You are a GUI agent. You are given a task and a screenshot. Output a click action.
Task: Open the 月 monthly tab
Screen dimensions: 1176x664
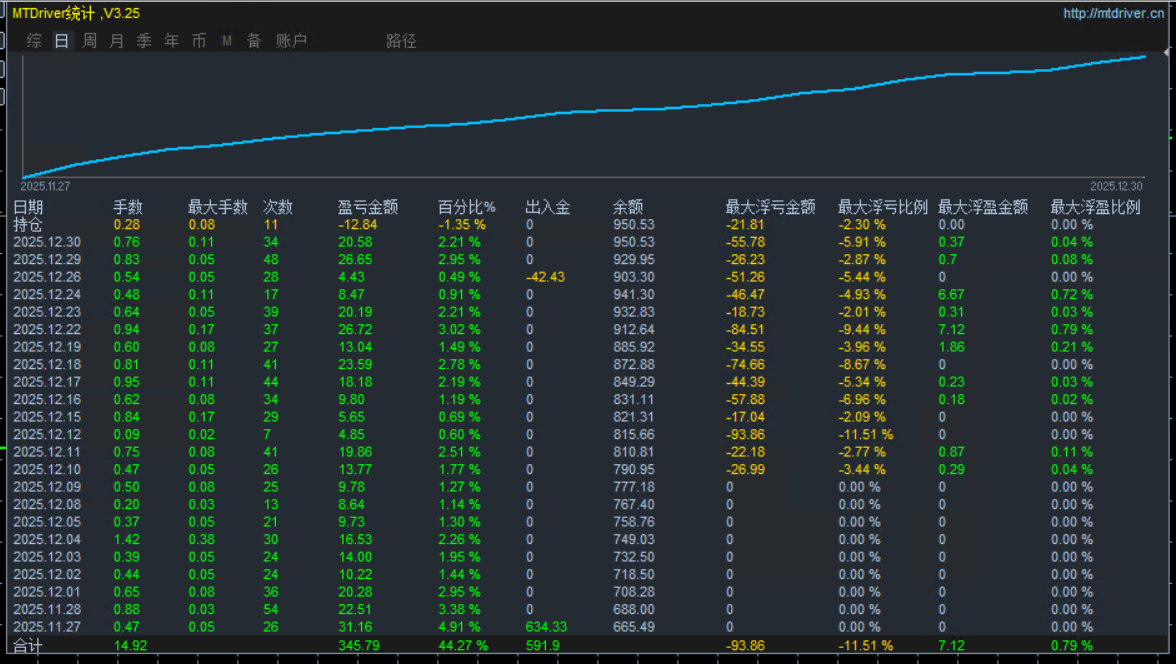117,41
